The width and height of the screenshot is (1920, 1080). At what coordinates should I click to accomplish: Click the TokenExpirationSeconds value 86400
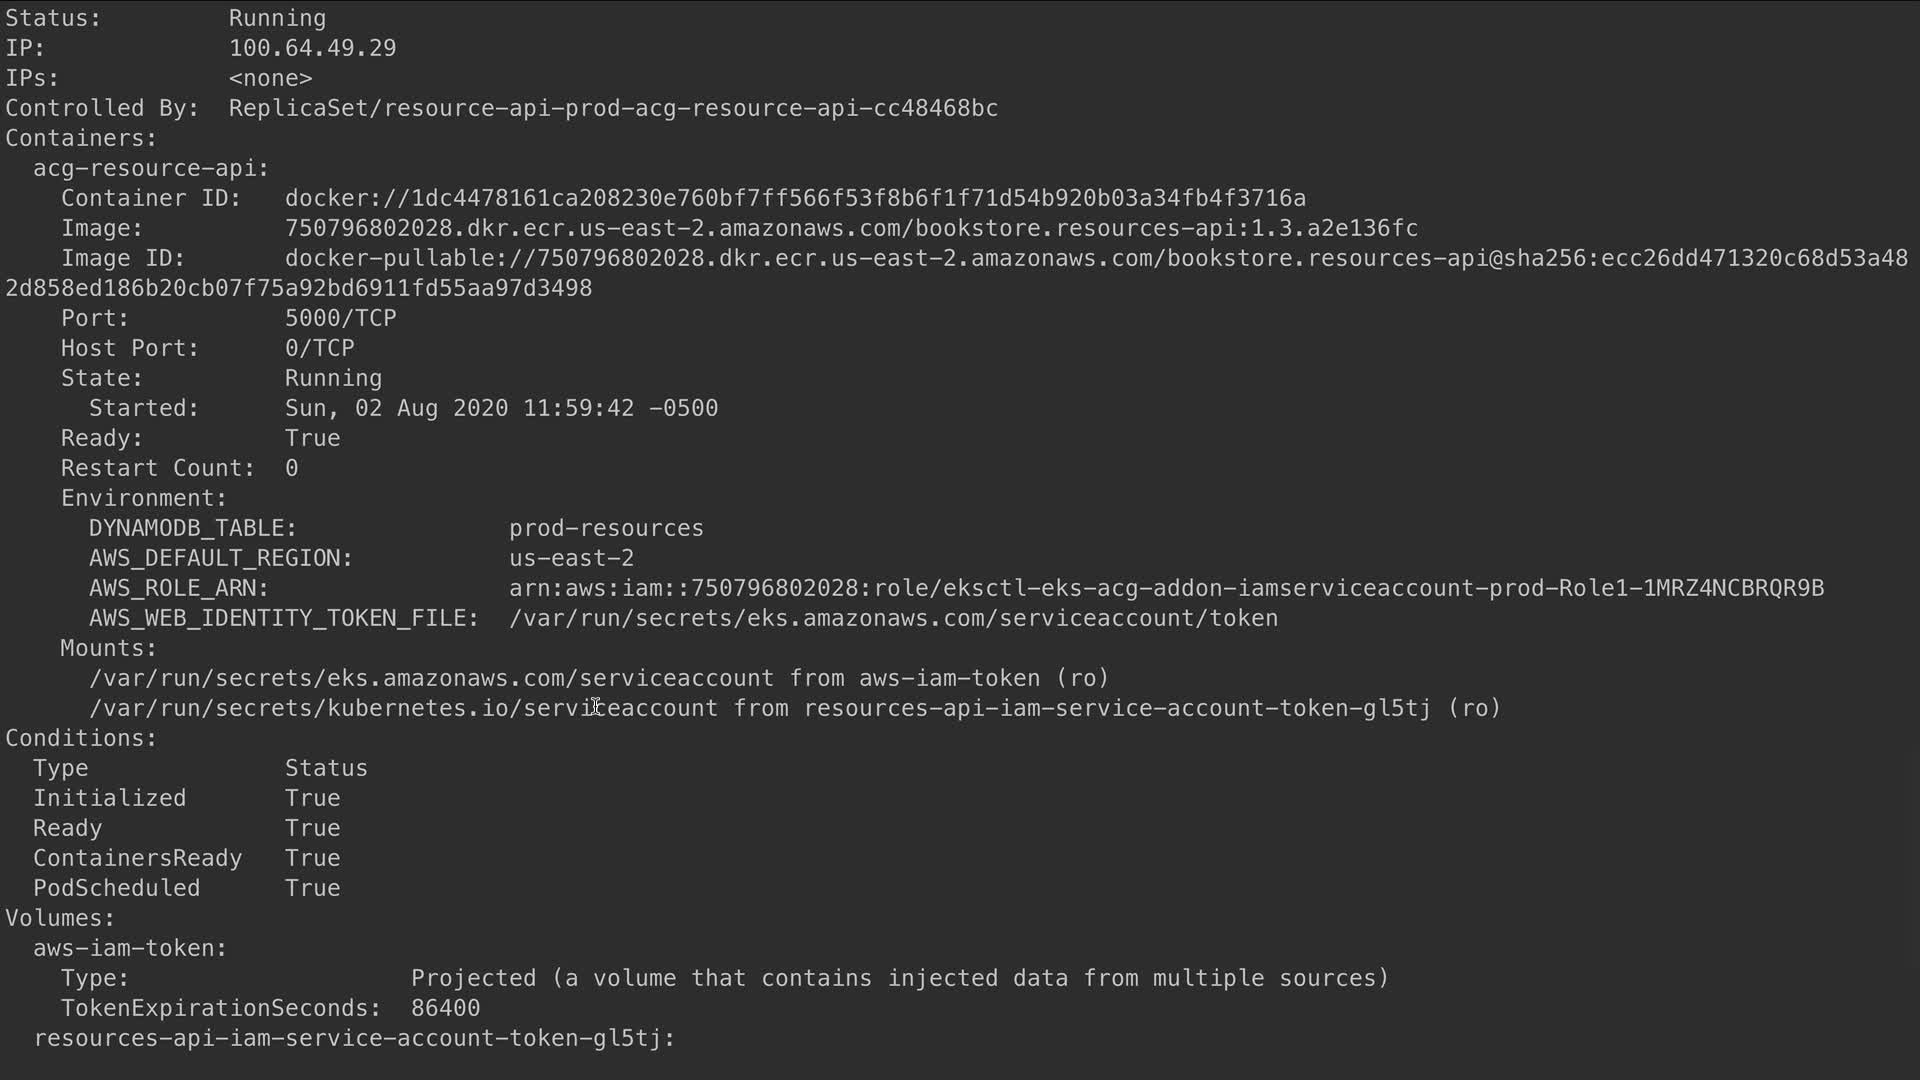coord(445,1008)
